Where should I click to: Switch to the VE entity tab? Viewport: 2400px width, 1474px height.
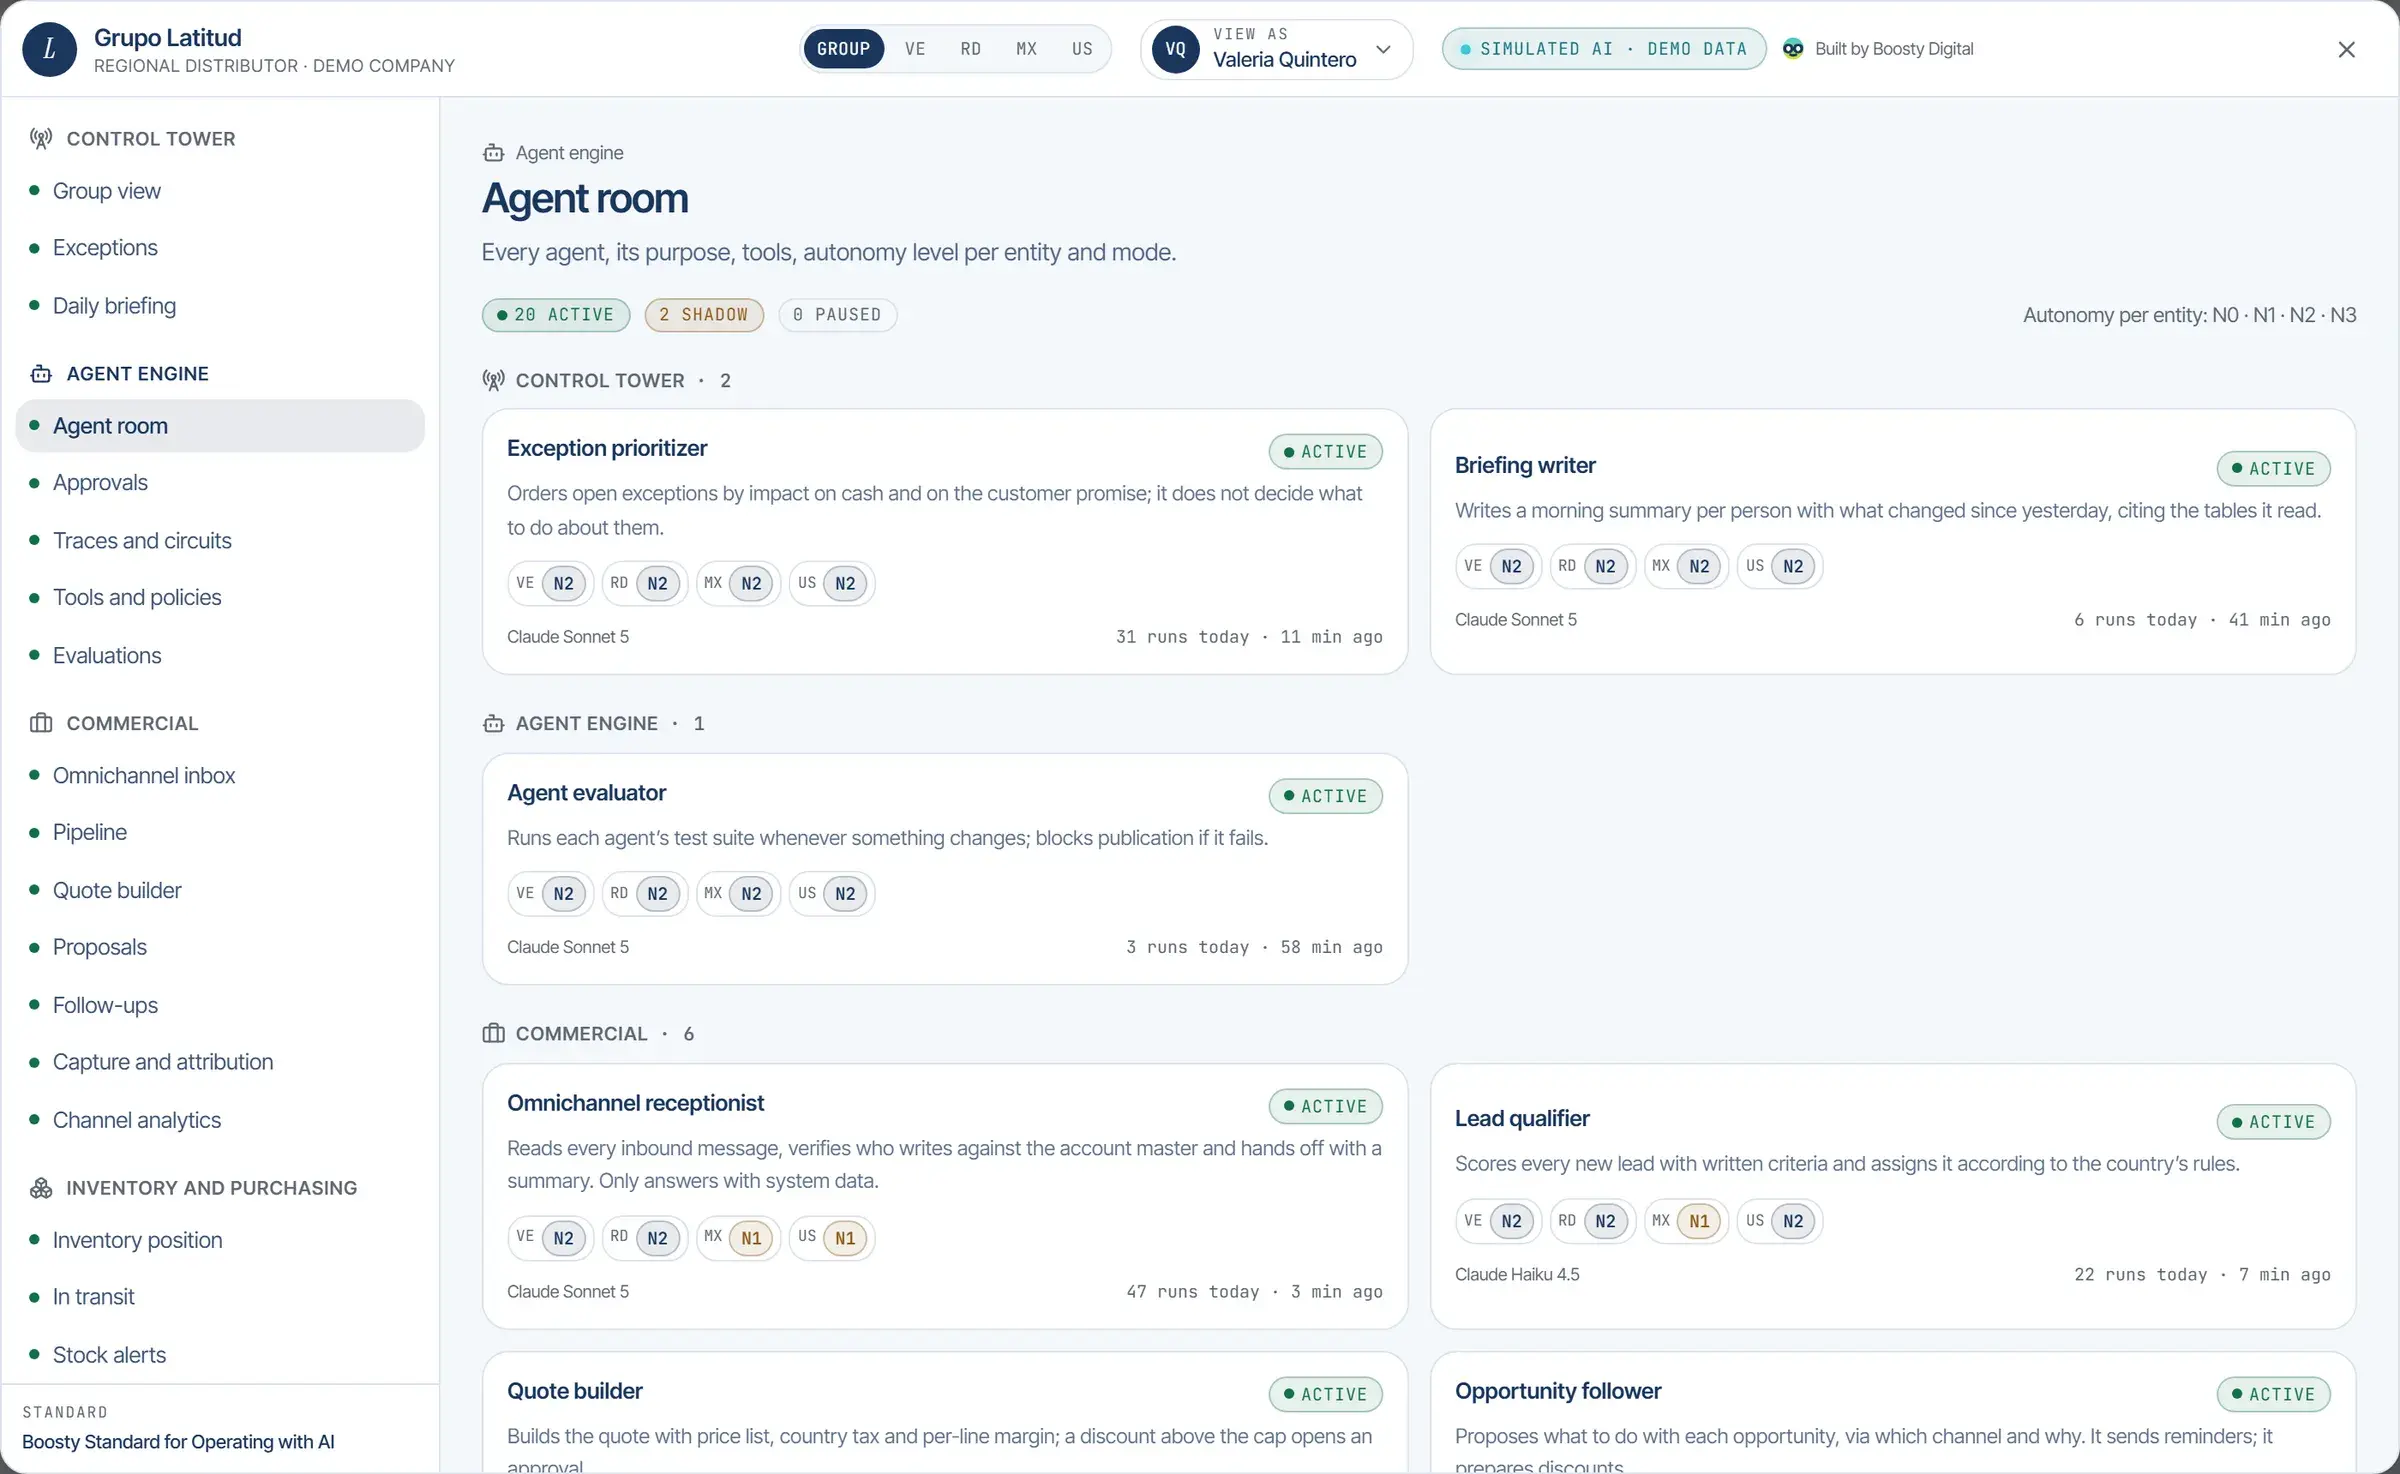tap(915, 49)
